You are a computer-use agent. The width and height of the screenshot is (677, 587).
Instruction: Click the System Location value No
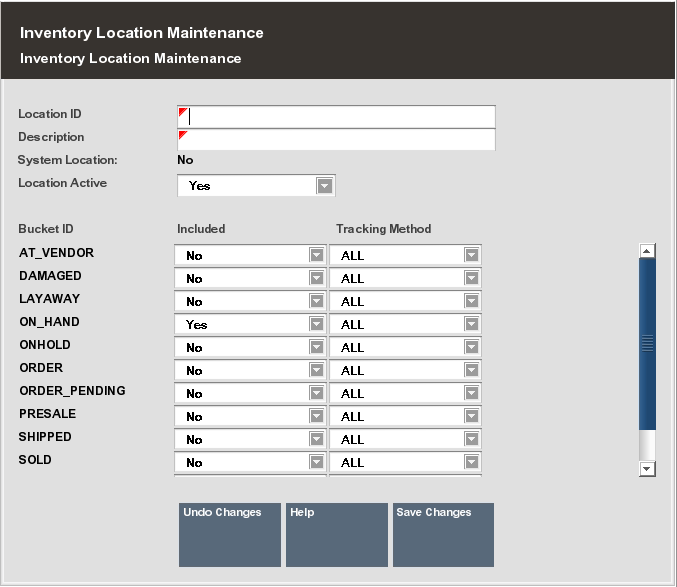pos(185,160)
